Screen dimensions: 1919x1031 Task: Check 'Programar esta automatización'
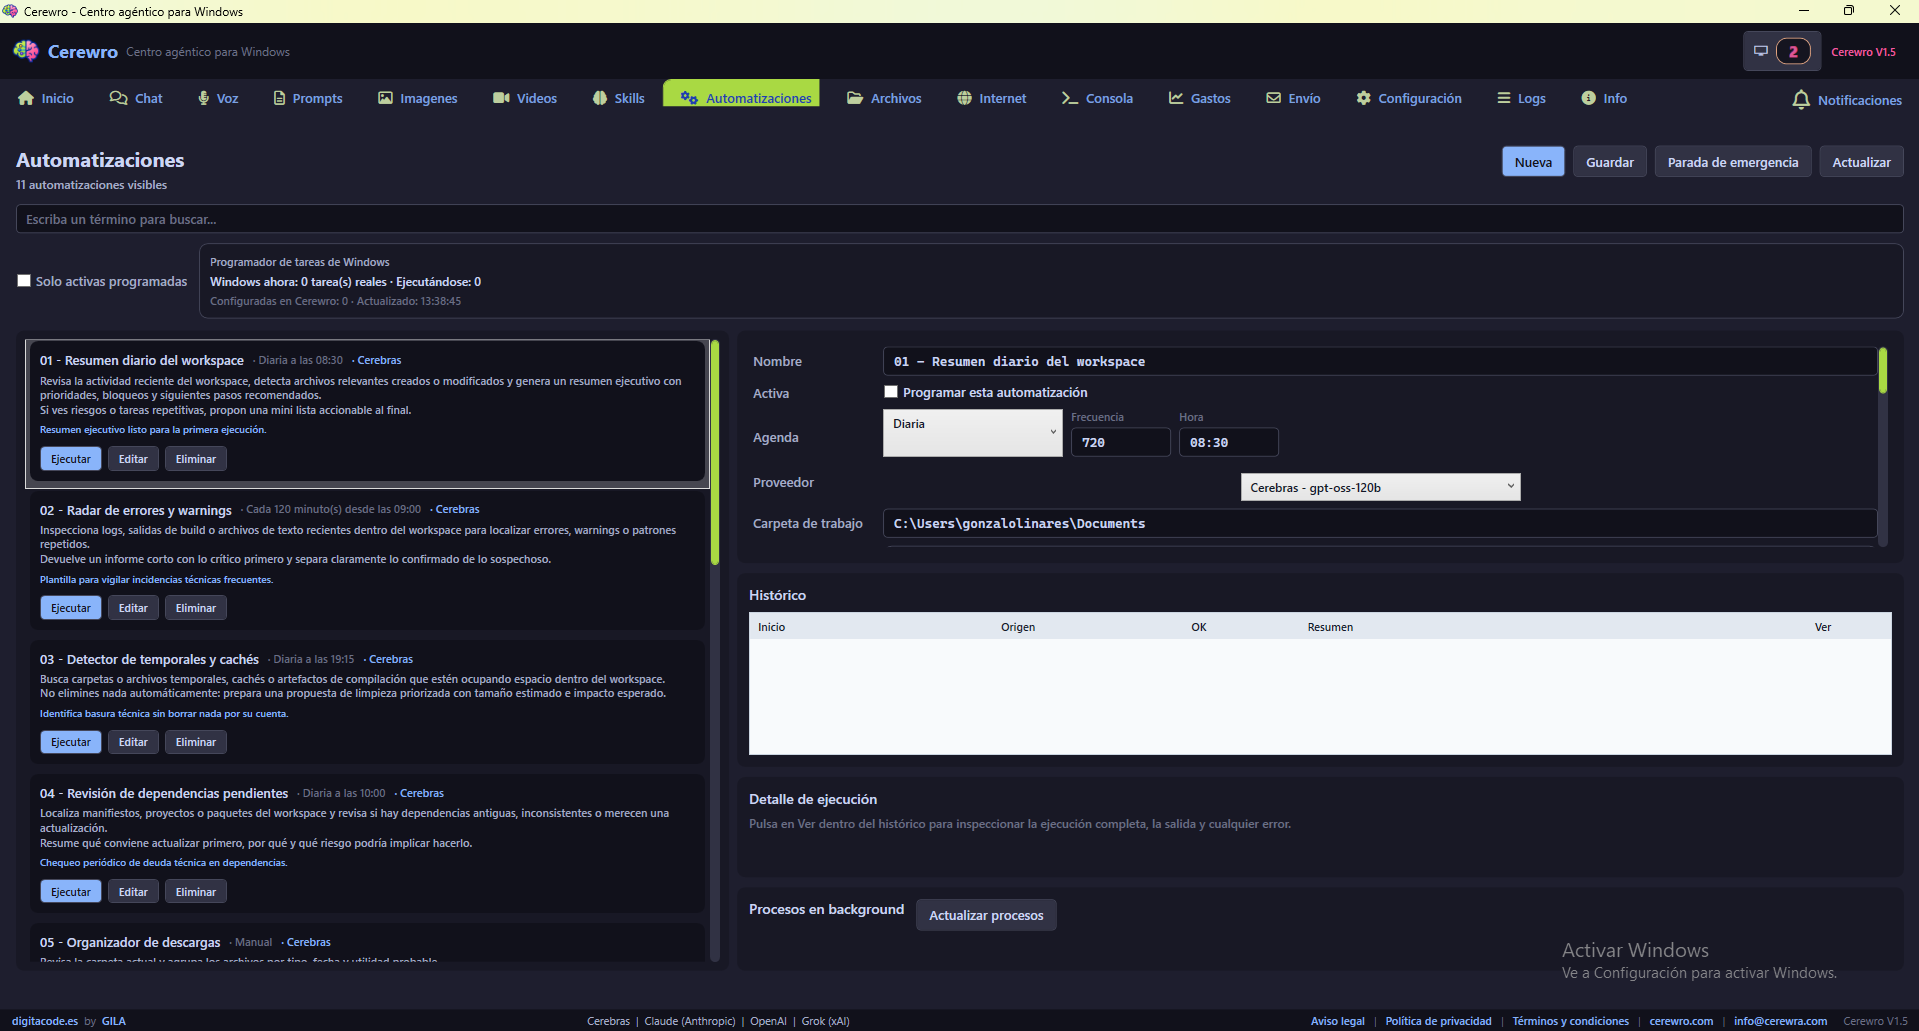click(891, 392)
